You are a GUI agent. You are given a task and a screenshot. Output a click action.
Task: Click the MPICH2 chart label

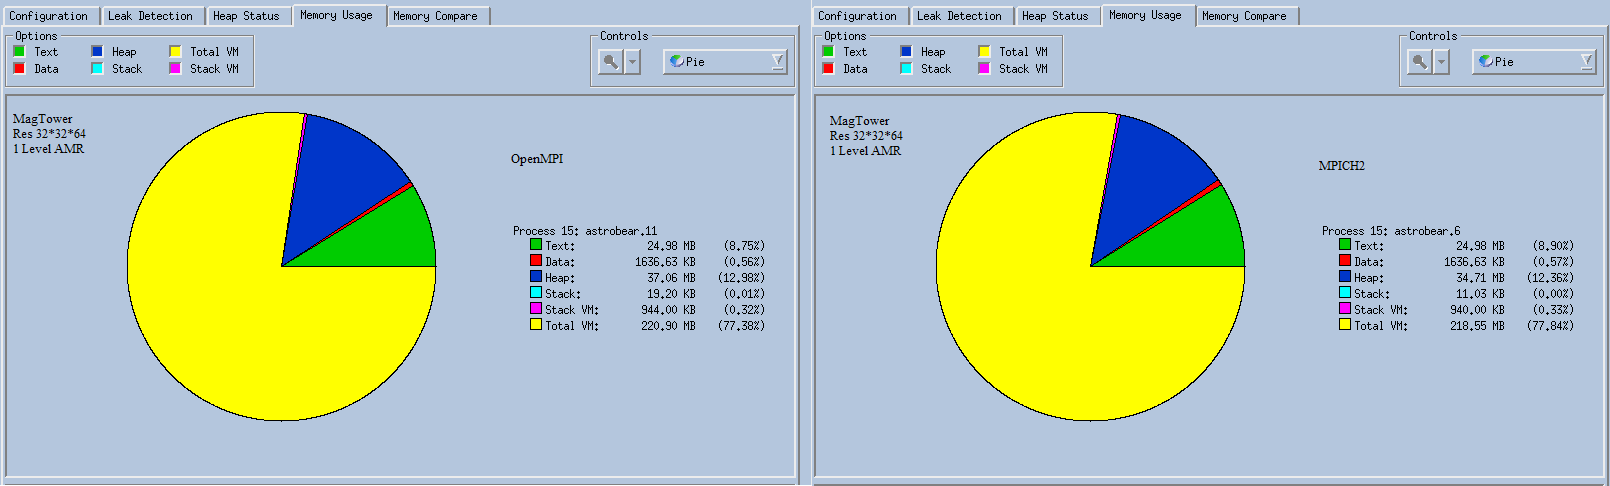coord(1341,166)
